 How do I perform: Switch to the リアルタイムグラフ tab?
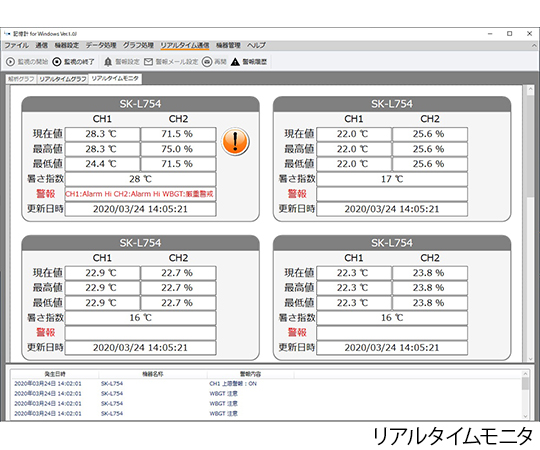tap(63, 79)
